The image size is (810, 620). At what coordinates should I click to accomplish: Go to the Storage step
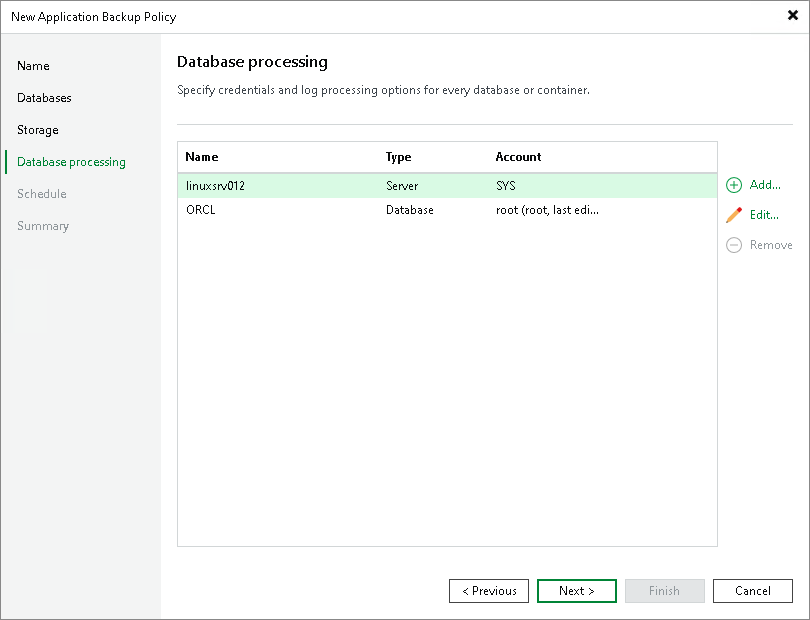click(37, 130)
